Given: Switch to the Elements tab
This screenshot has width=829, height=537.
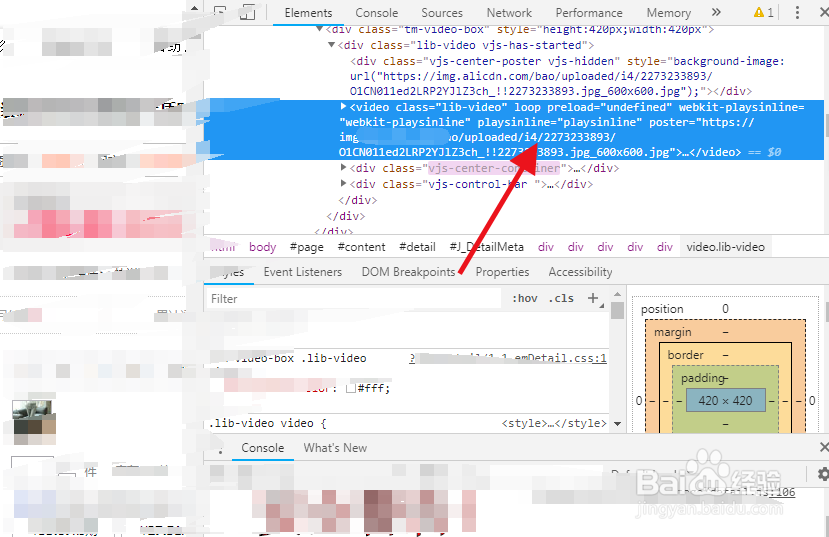Looking at the screenshot, I should [x=308, y=13].
